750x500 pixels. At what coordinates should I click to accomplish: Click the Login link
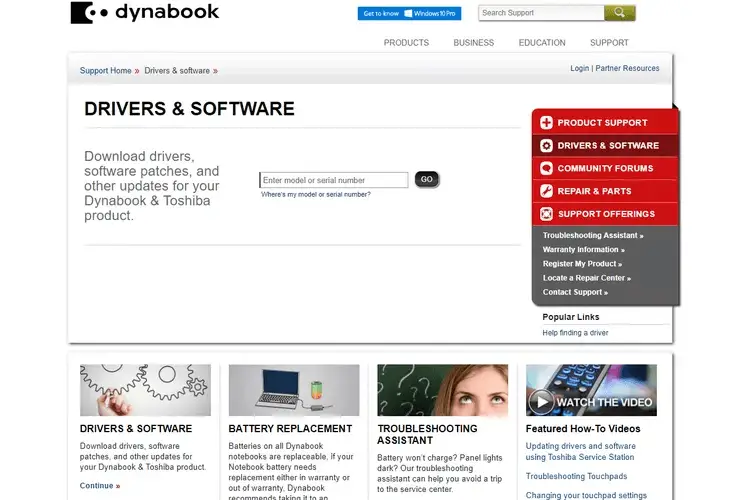(580, 68)
